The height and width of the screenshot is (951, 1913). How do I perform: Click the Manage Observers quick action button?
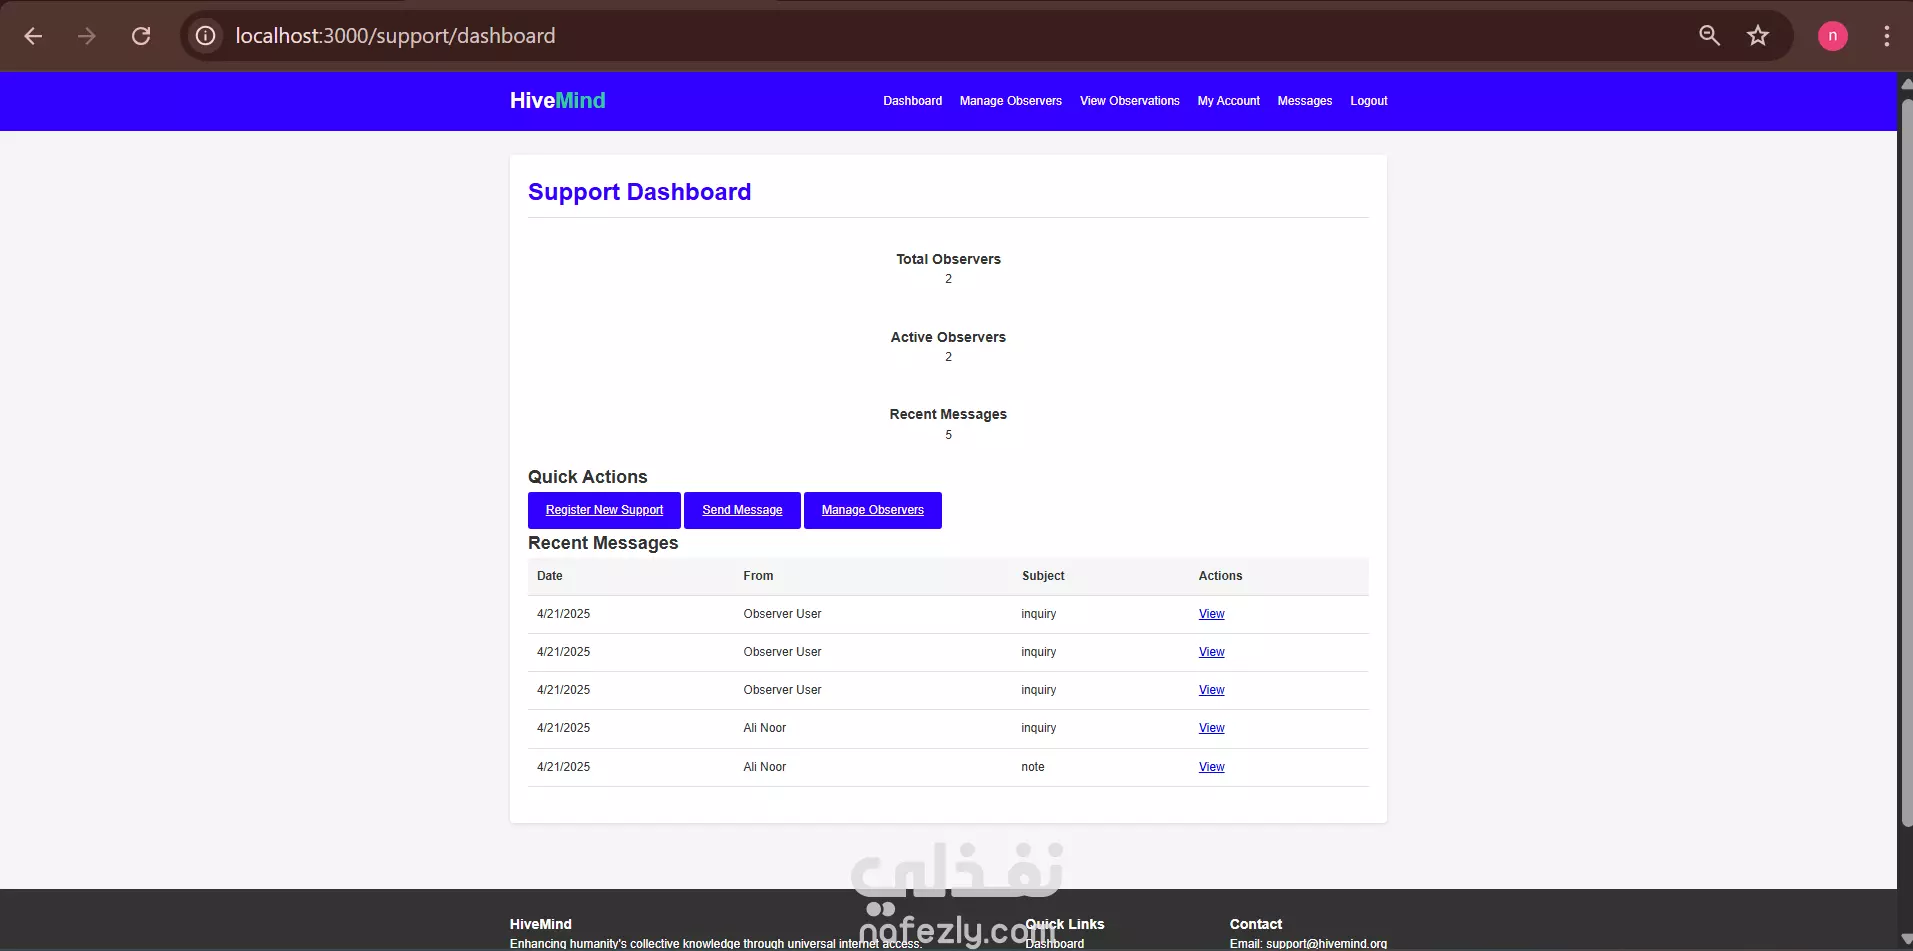click(x=872, y=510)
